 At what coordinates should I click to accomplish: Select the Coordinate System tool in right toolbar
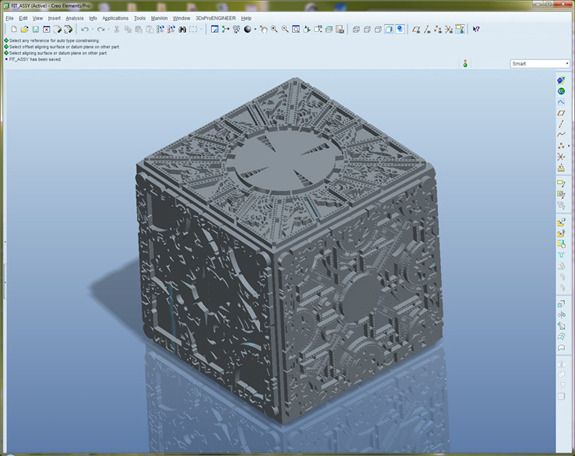point(561,157)
